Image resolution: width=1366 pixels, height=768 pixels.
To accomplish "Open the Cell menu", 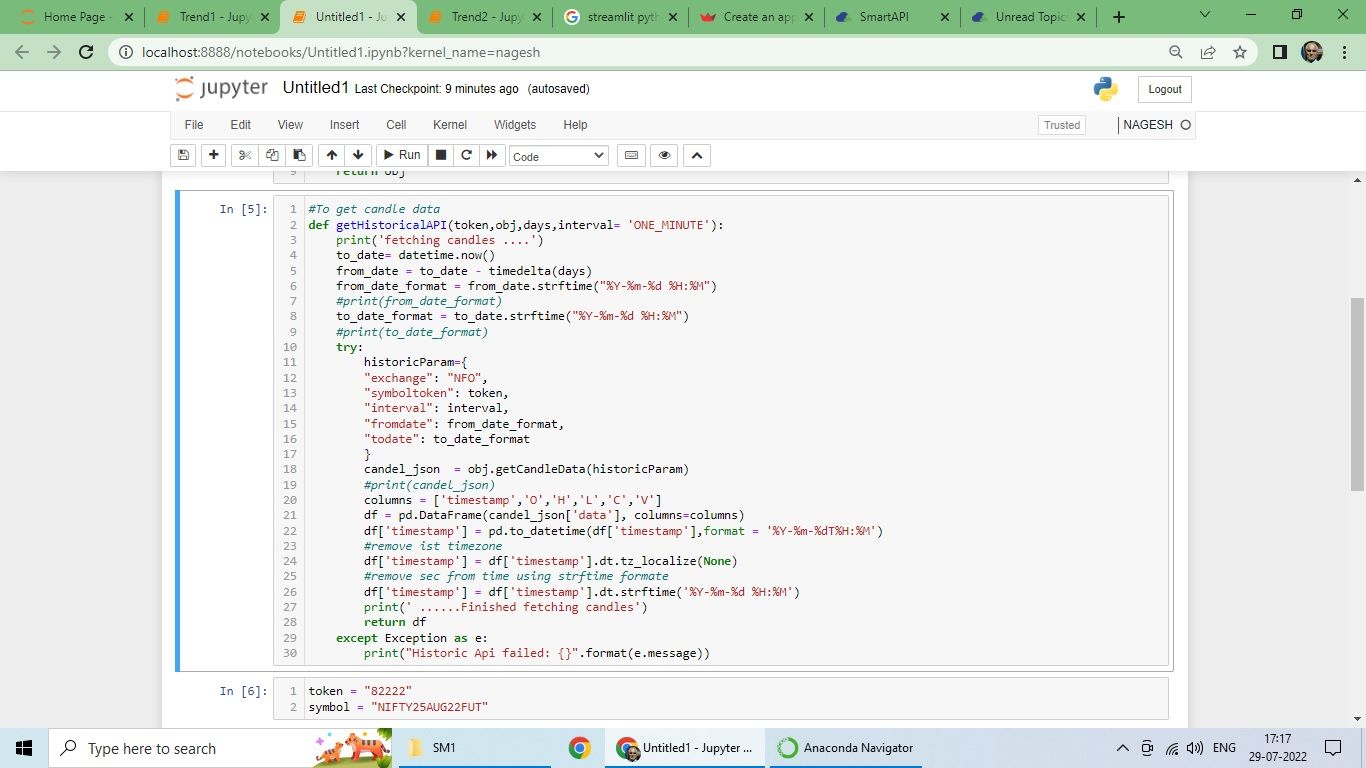I will [x=396, y=125].
